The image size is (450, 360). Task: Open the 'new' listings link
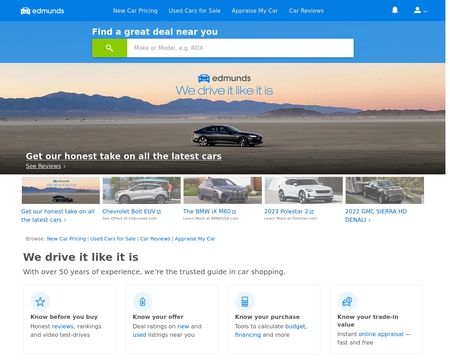[x=183, y=326]
